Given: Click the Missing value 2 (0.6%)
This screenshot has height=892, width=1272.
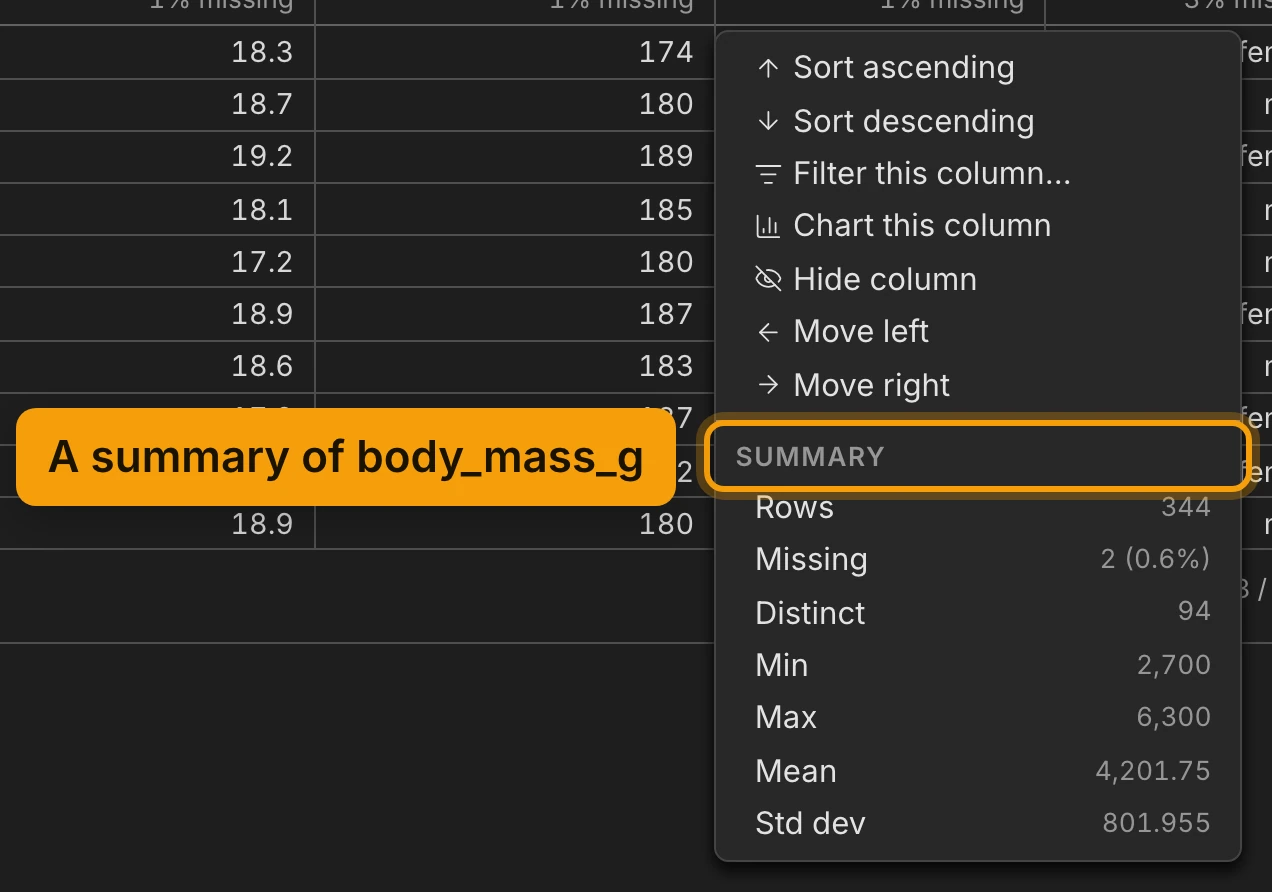Looking at the screenshot, I should click(x=1156, y=559).
